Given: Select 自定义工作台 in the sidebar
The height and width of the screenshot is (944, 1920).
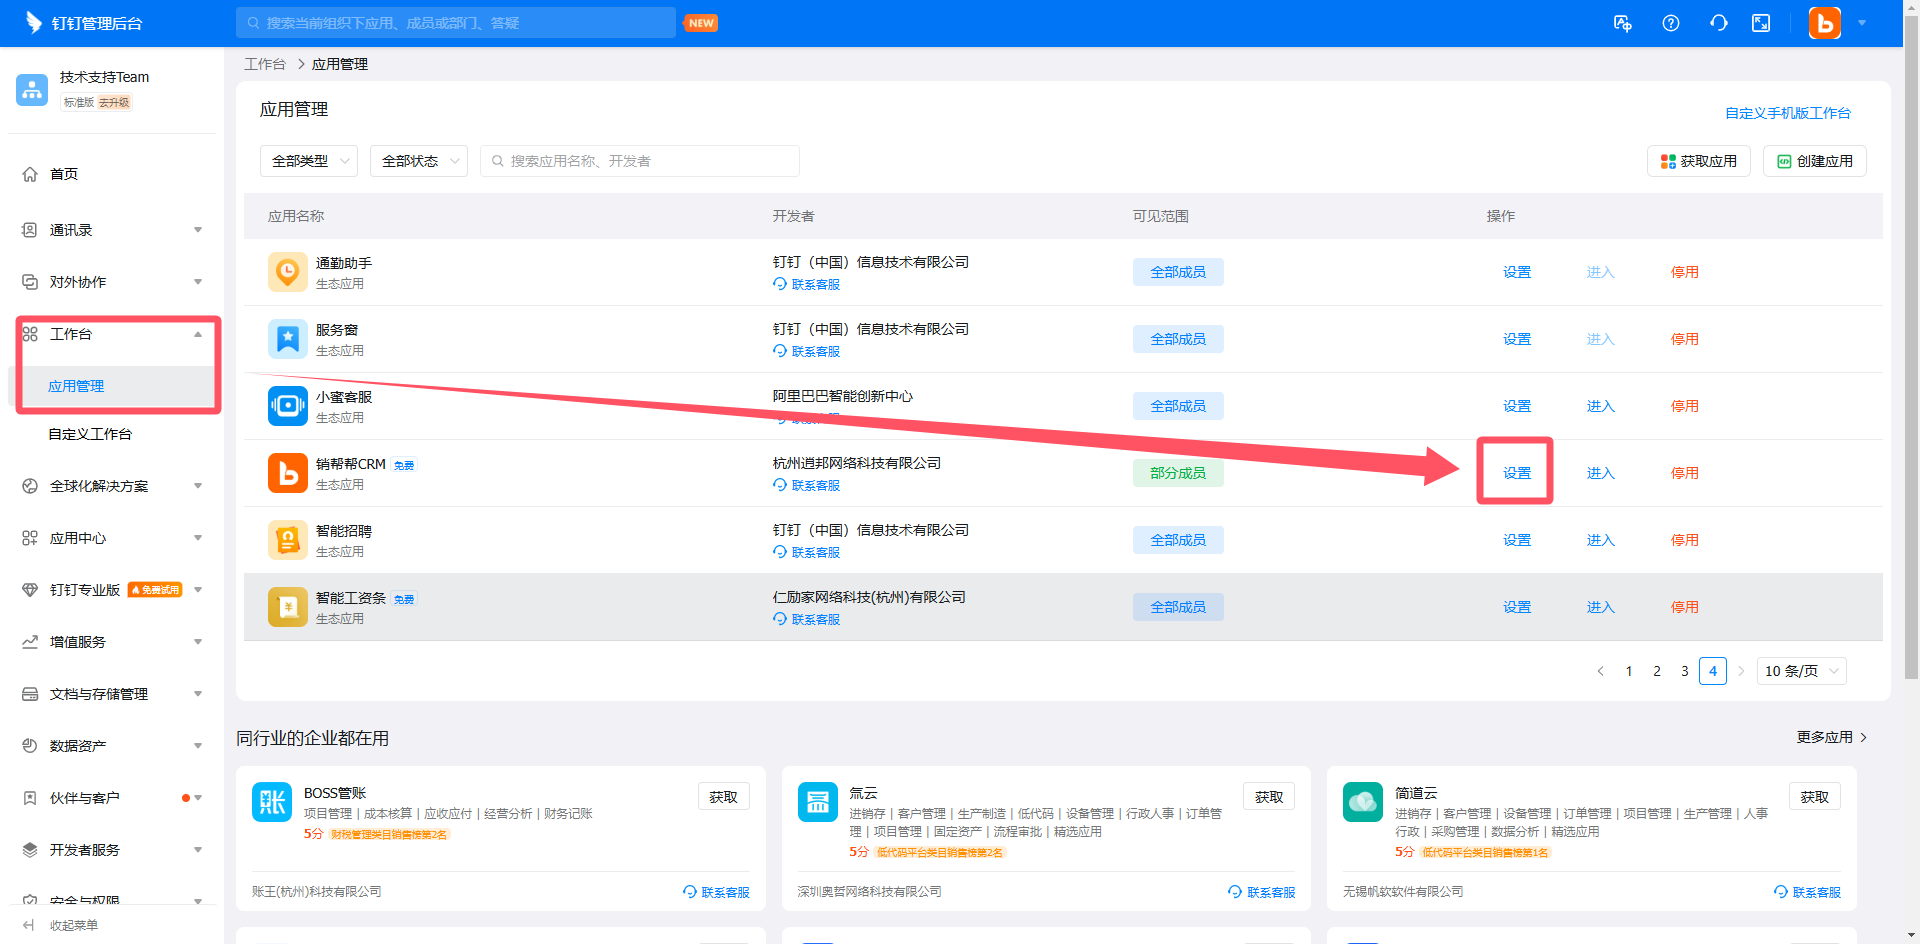Looking at the screenshot, I should 90,434.
